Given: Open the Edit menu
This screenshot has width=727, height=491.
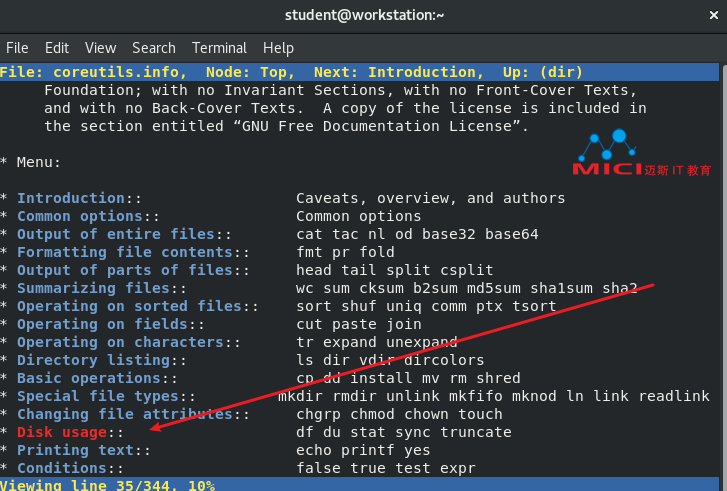Looking at the screenshot, I should point(57,48).
